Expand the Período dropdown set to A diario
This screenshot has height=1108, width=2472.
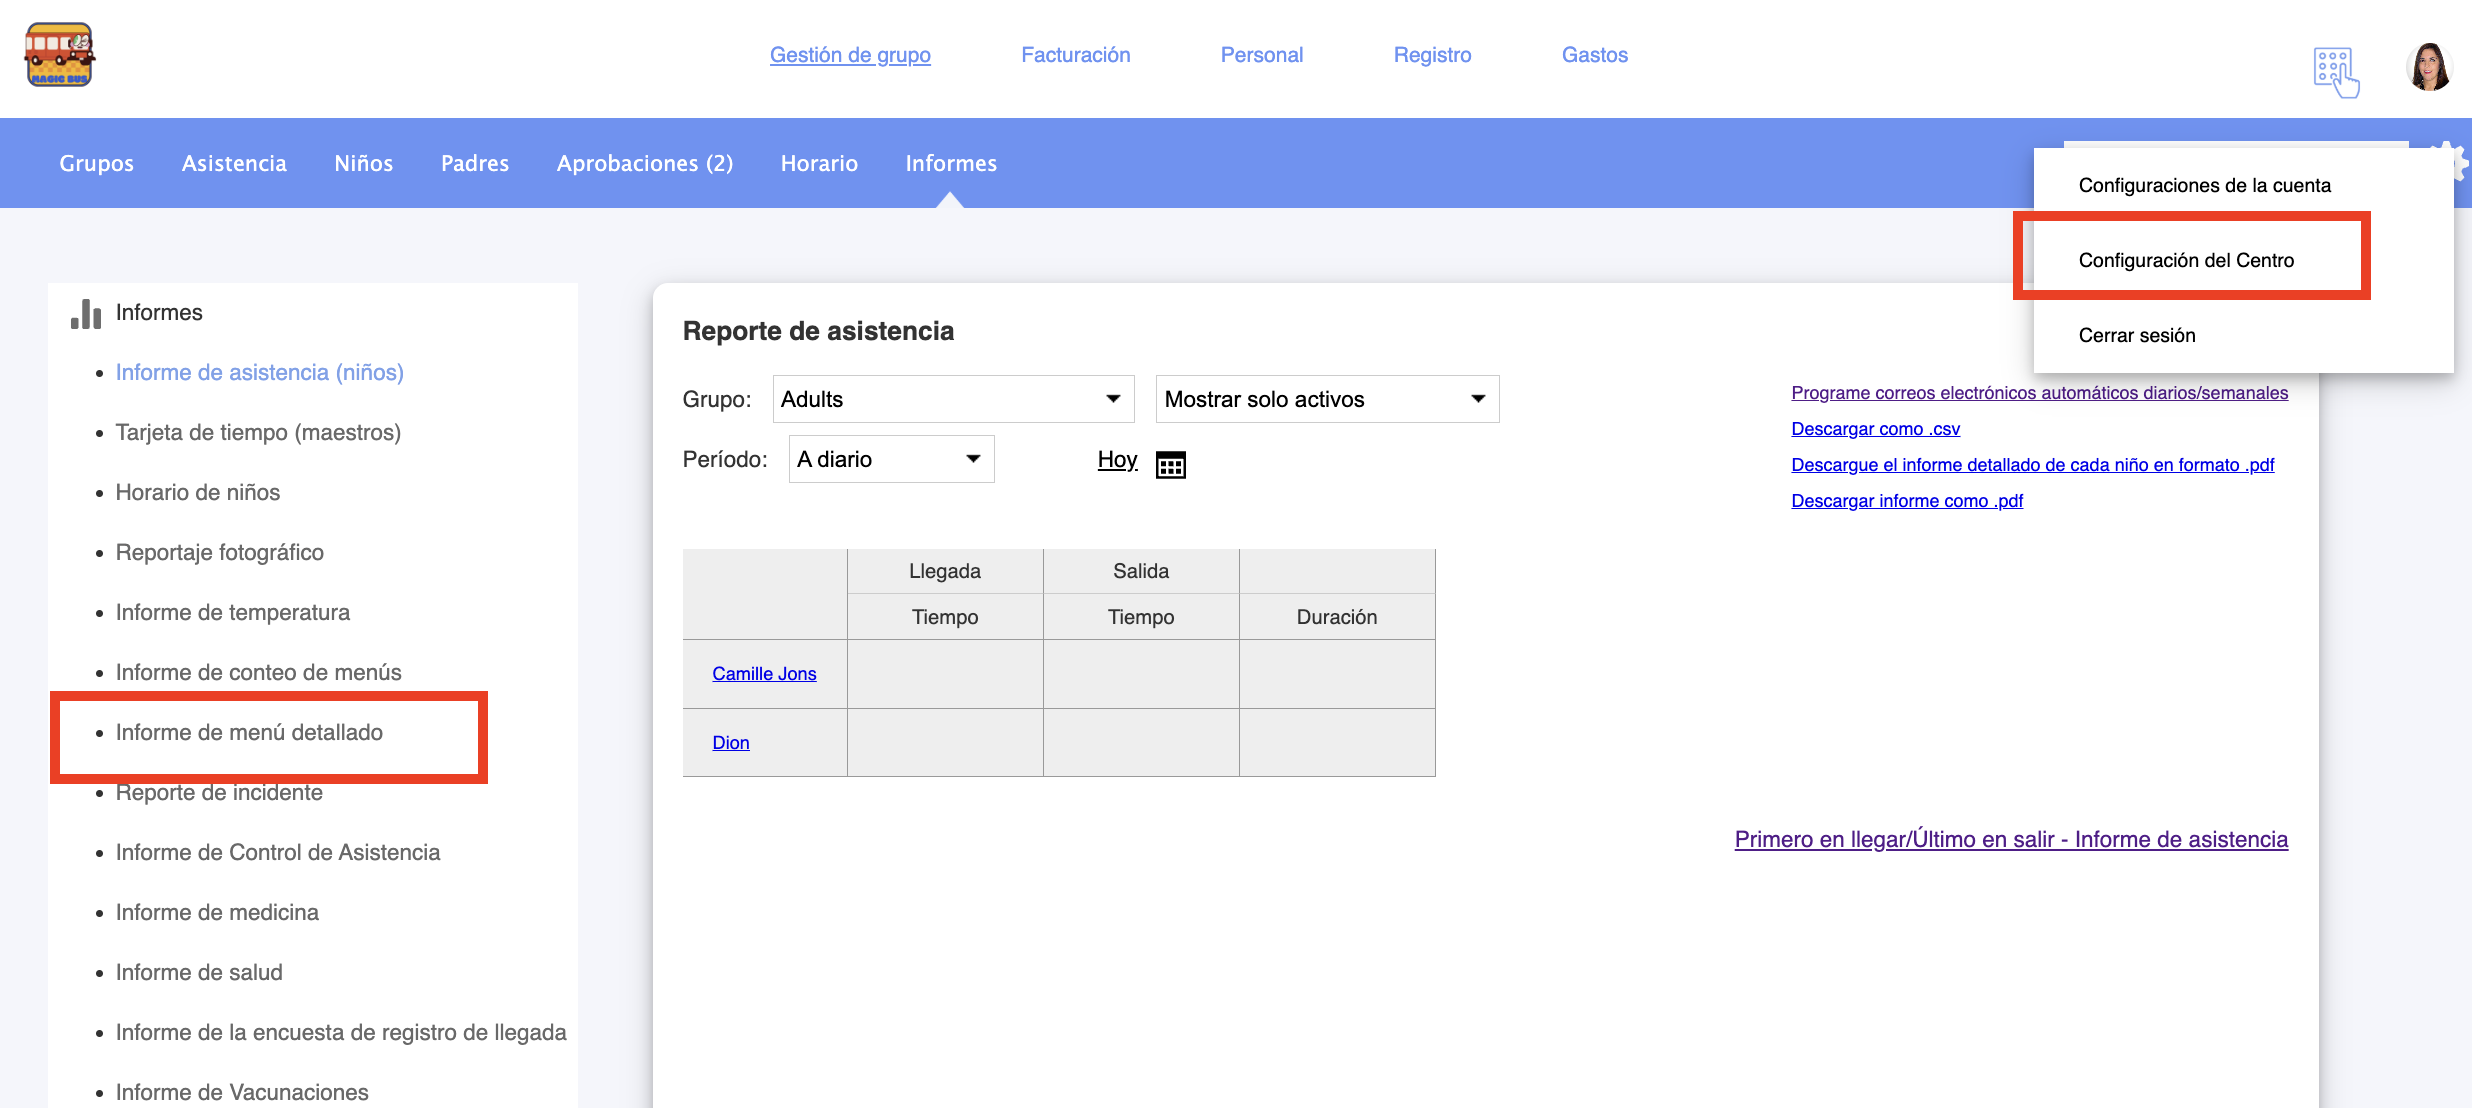[890, 459]
